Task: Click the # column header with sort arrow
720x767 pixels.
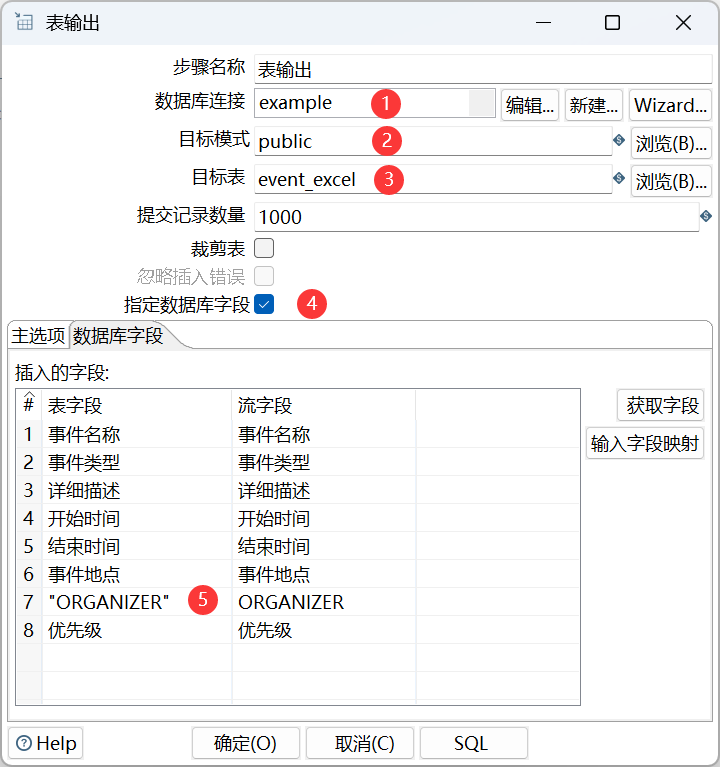Action: [x=29, y=404]
